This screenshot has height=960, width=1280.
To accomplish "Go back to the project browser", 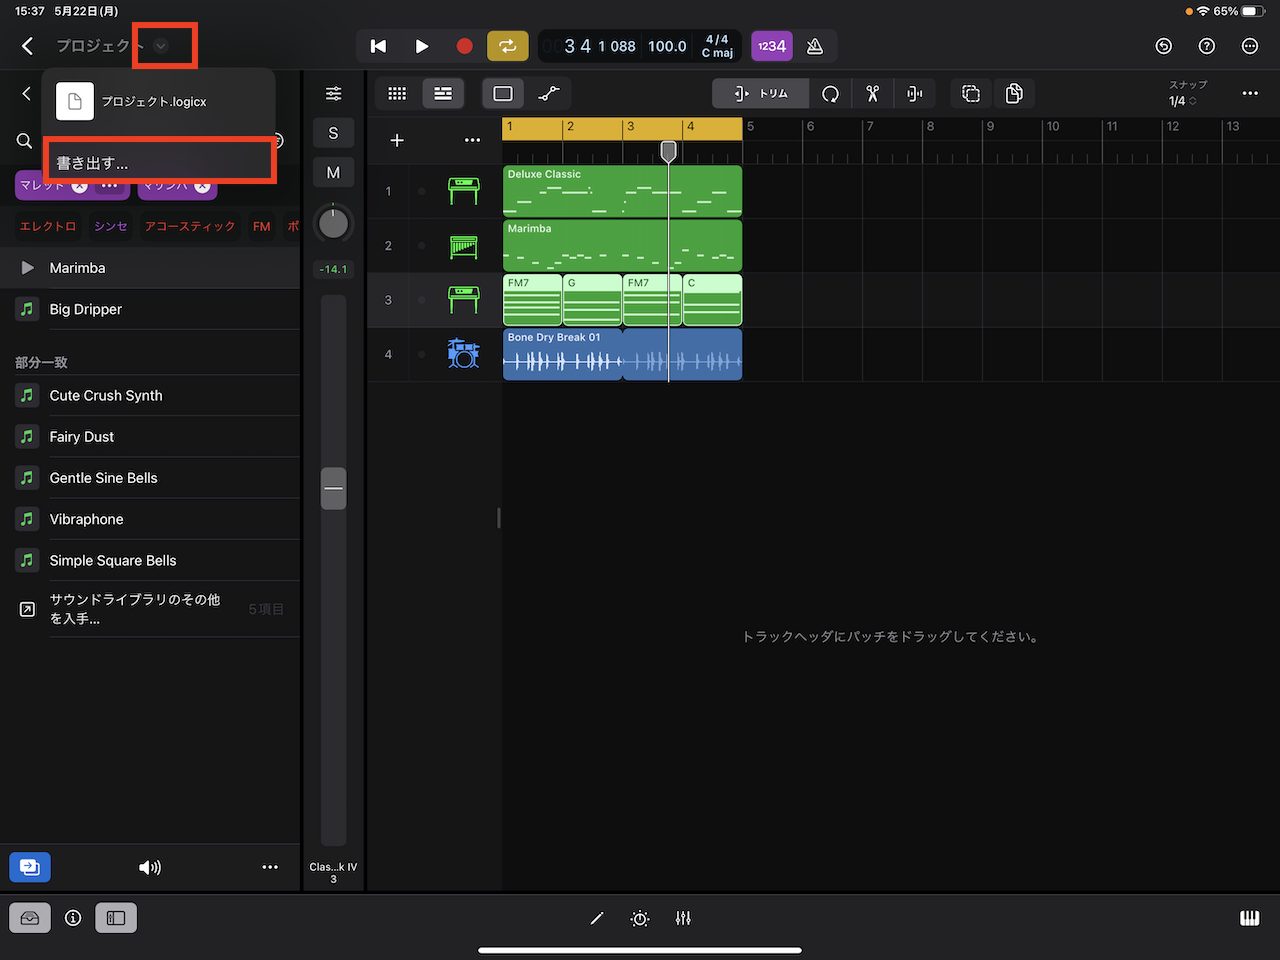I will click(x=27, y=46).
